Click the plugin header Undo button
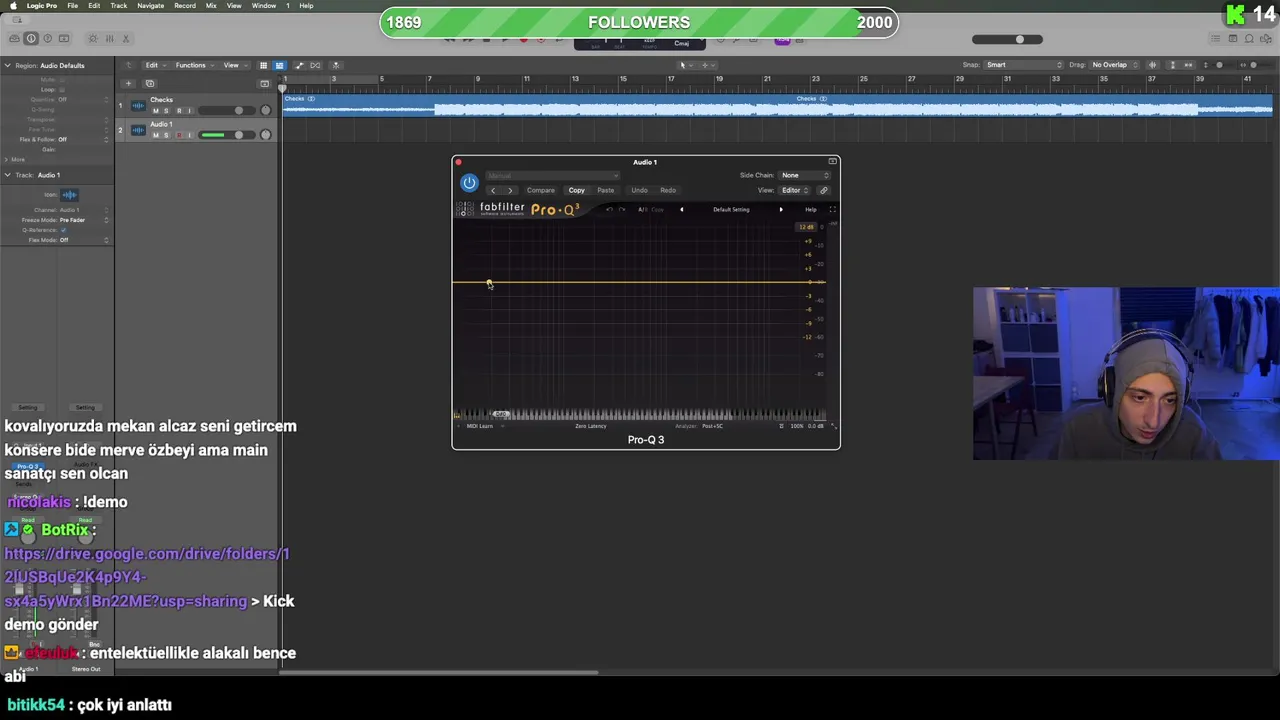Screen dimensions: 1280x720 [639, 190]
